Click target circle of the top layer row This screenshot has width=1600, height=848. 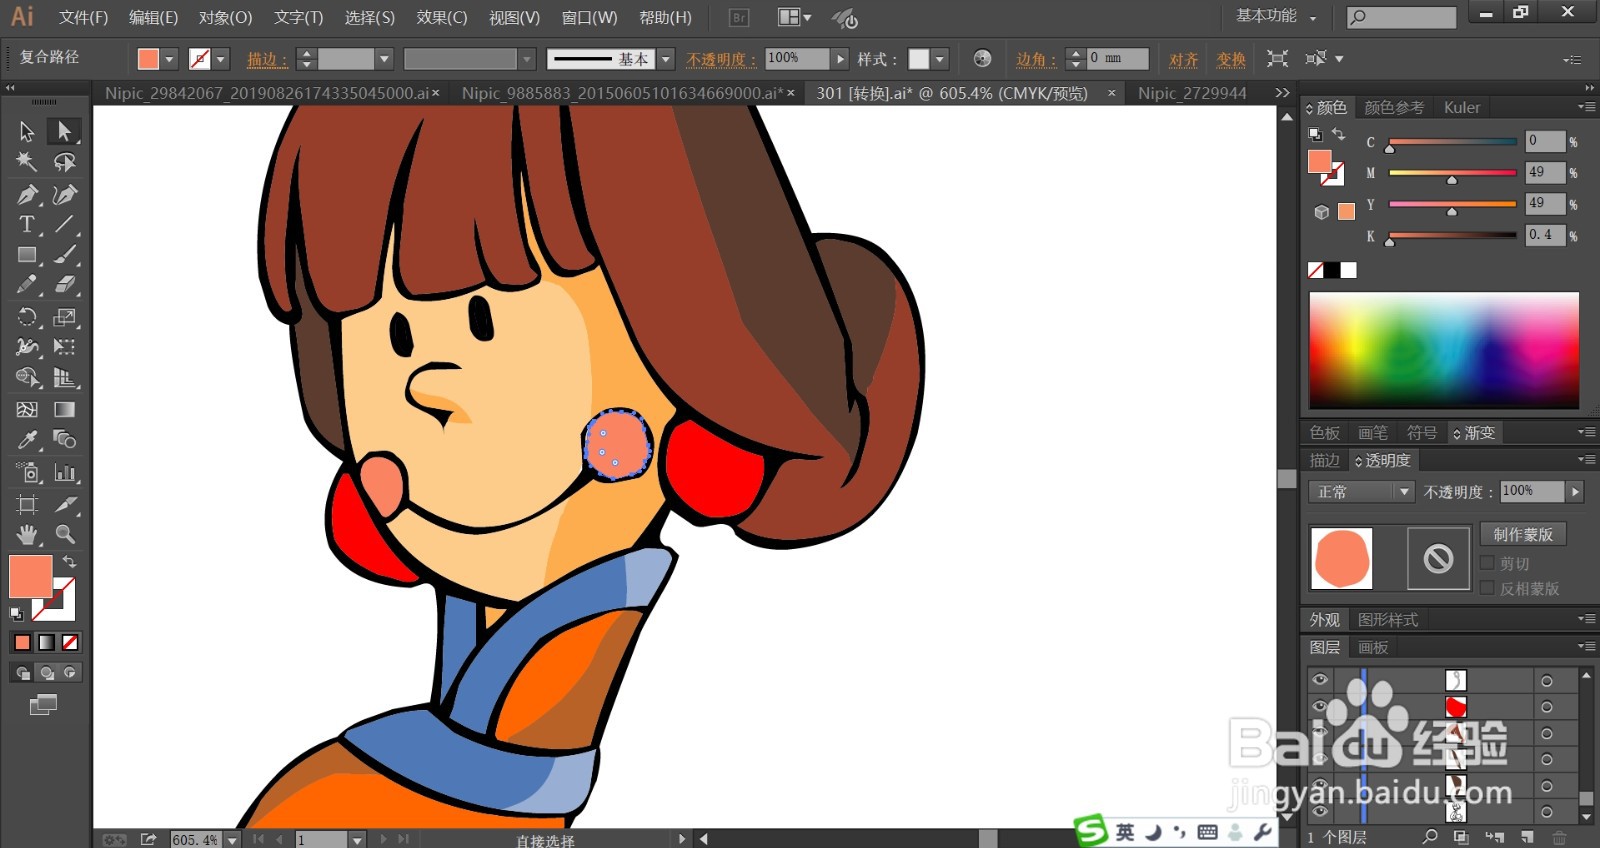(1547, 681)
